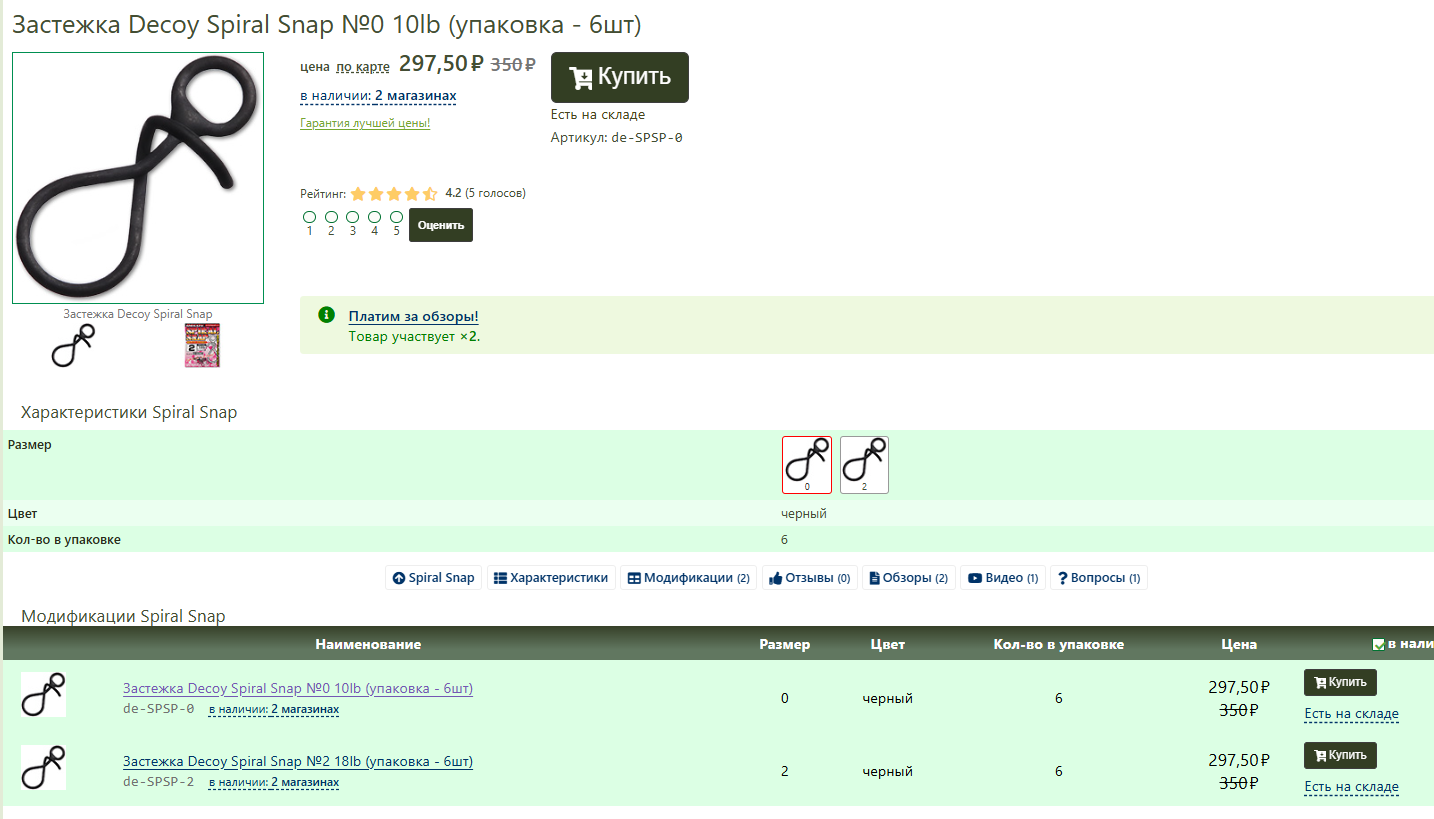Sort by the Цена column header

point(1239,644)
